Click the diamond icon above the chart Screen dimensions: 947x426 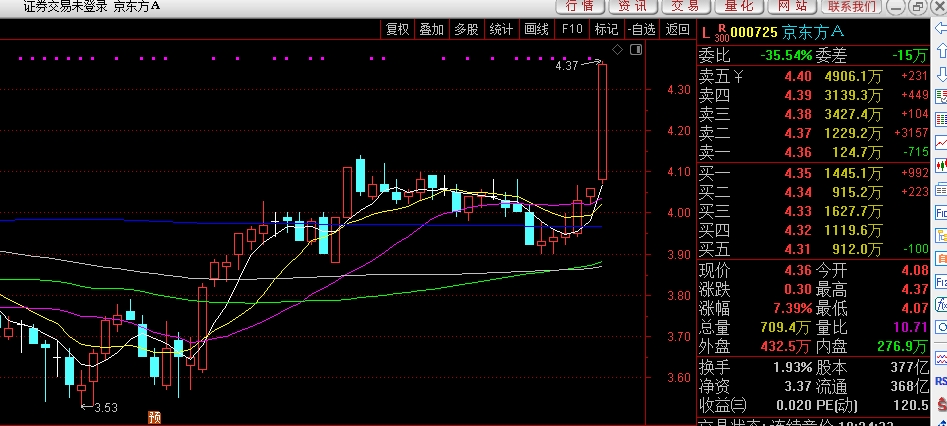click(x=617, y=50)
